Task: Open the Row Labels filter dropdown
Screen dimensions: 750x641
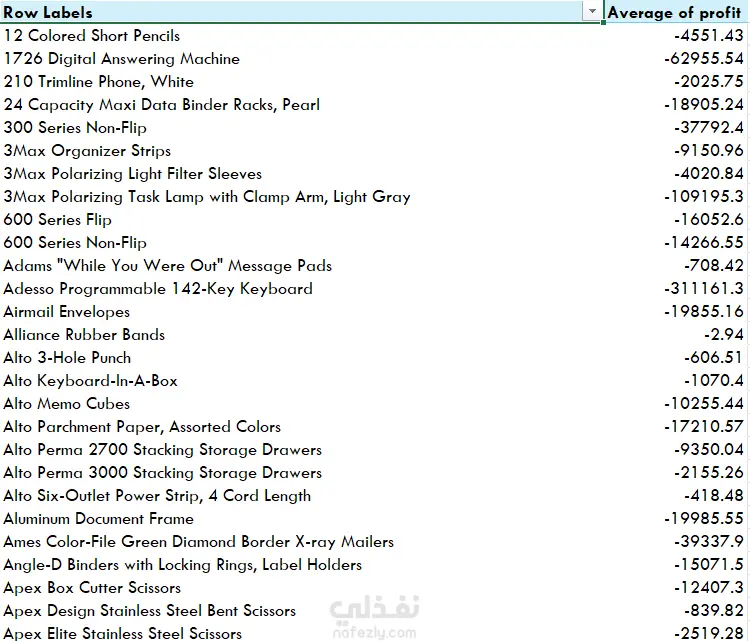Action: 592,11
